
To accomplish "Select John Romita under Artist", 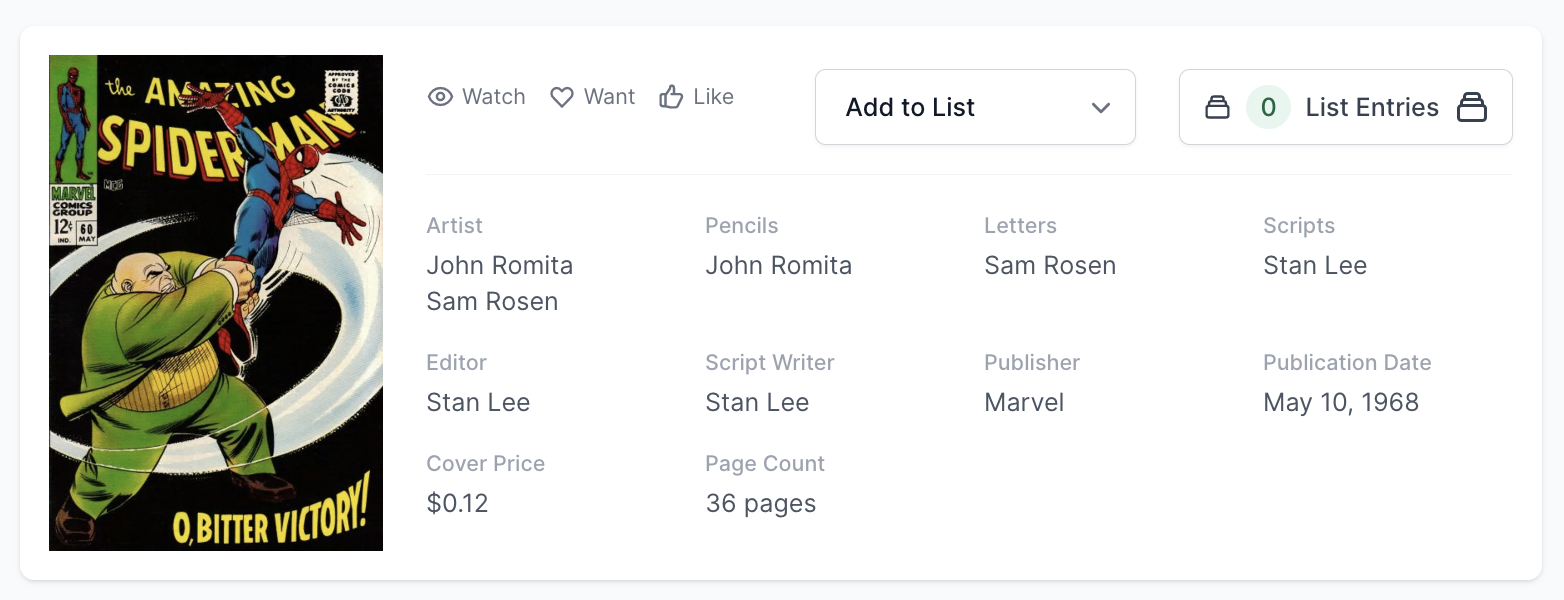I will click(x=500, y=266).
